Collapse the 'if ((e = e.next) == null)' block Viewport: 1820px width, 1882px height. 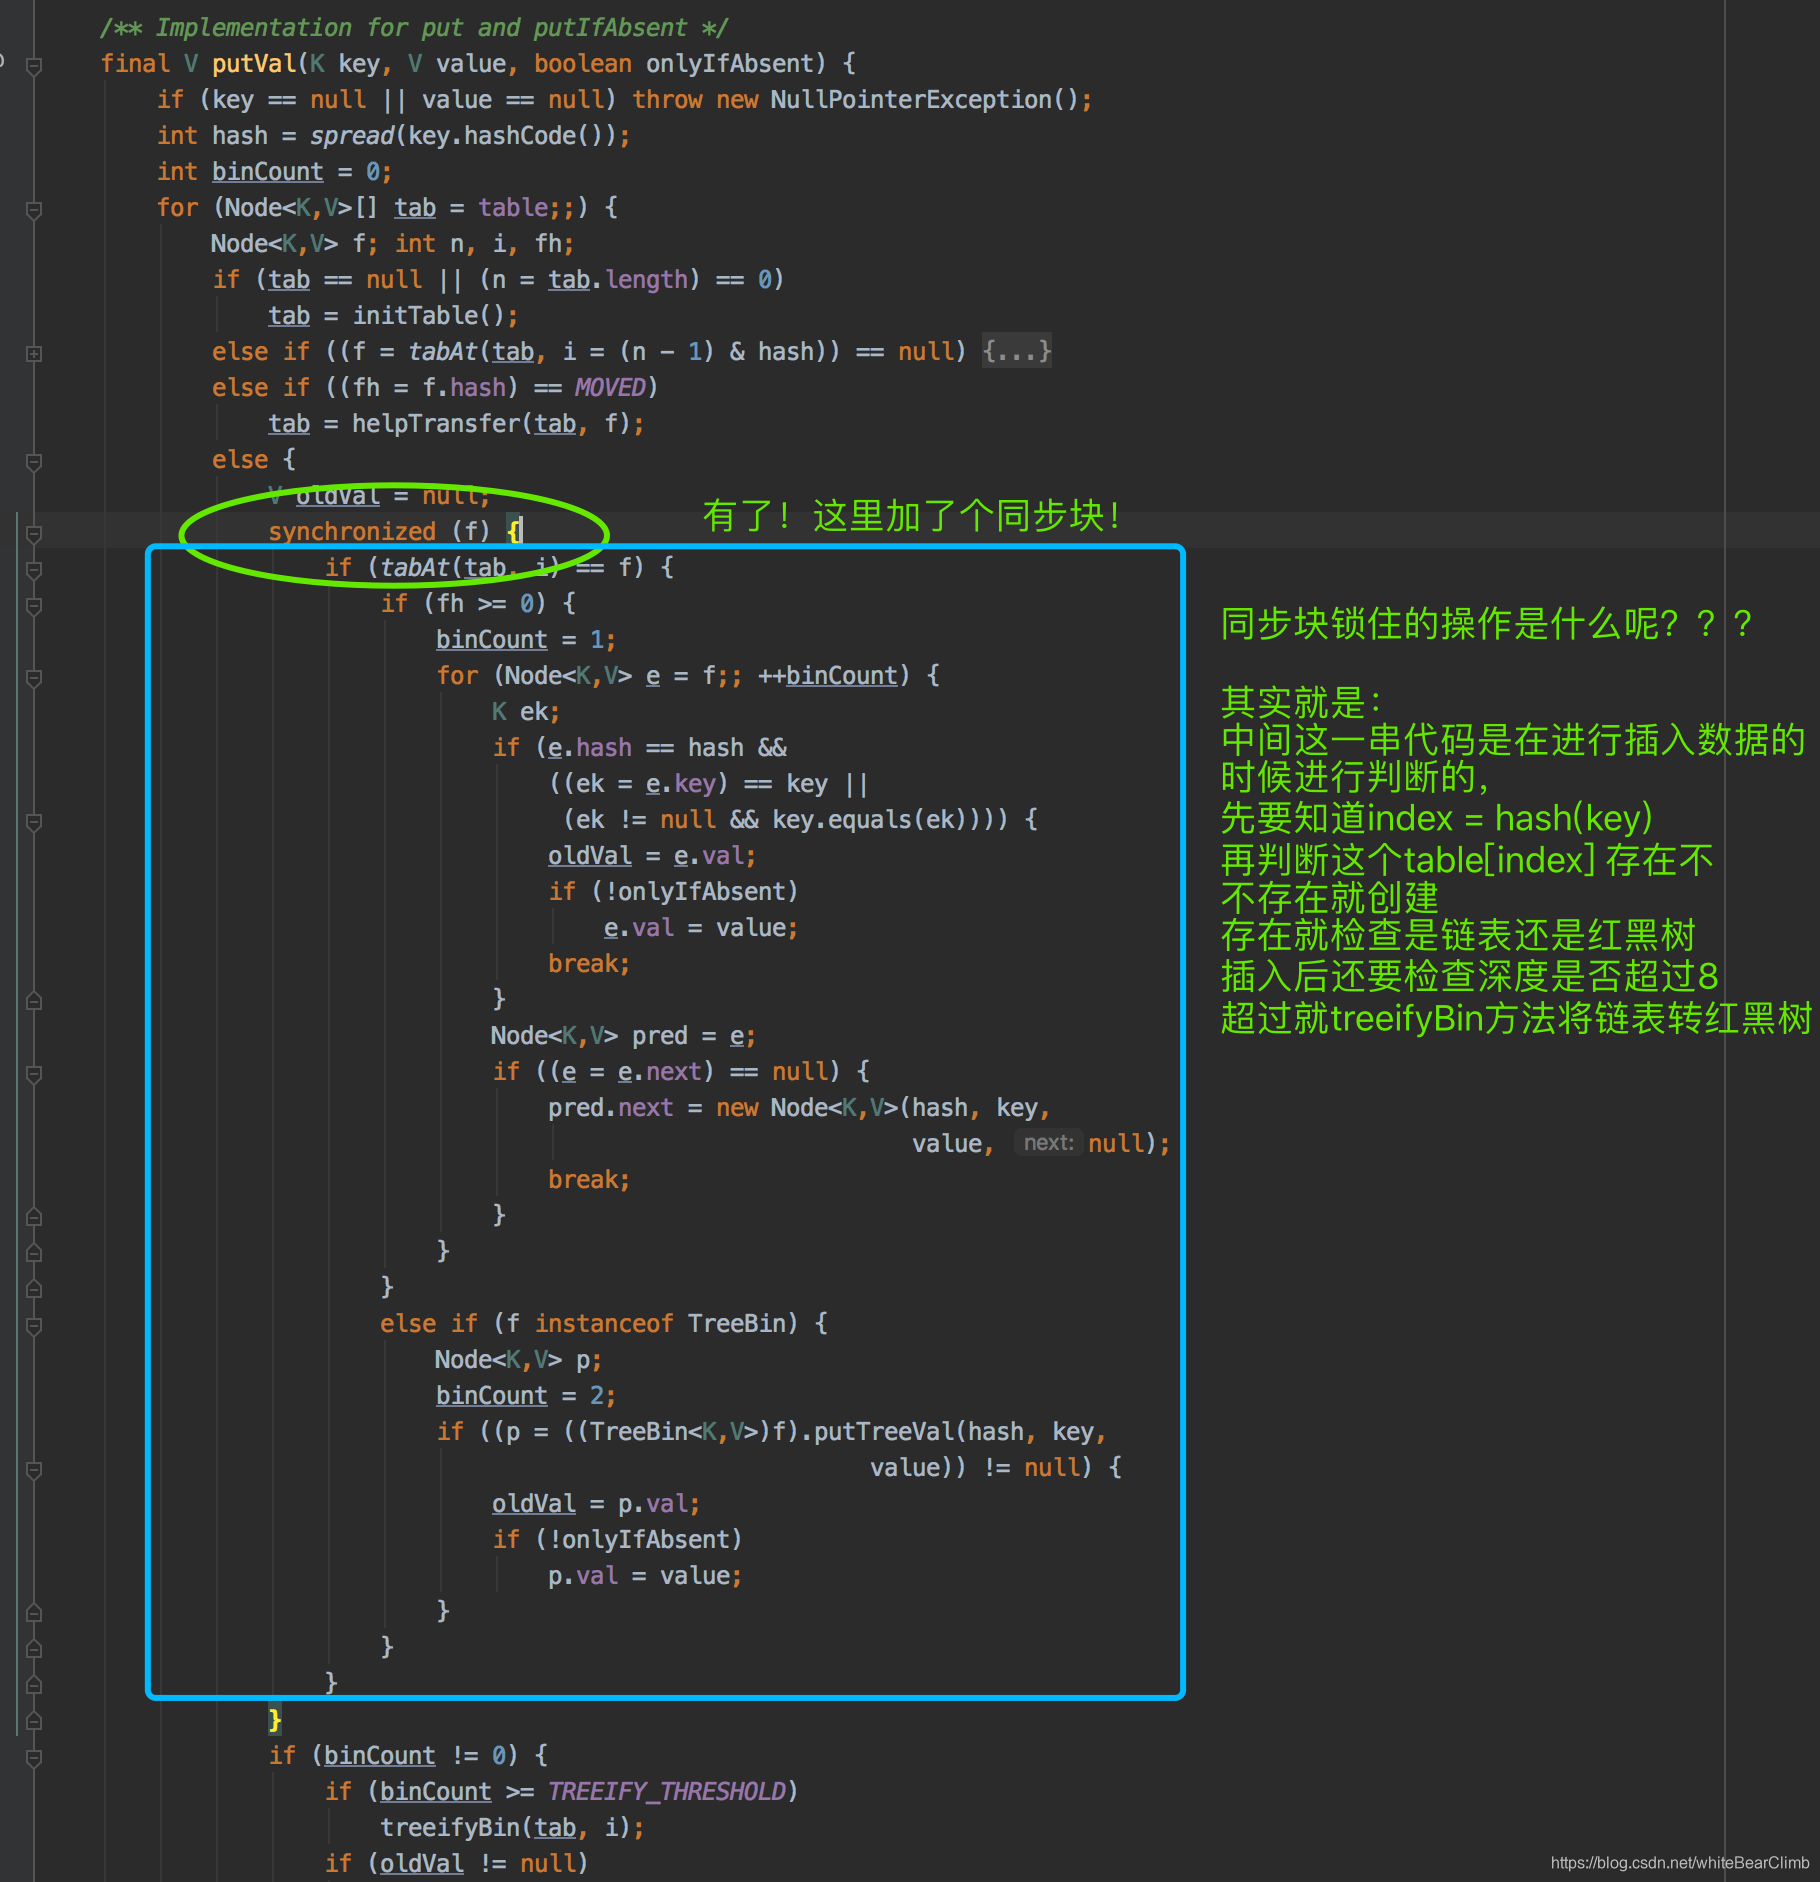click(x=34, y=1073)
